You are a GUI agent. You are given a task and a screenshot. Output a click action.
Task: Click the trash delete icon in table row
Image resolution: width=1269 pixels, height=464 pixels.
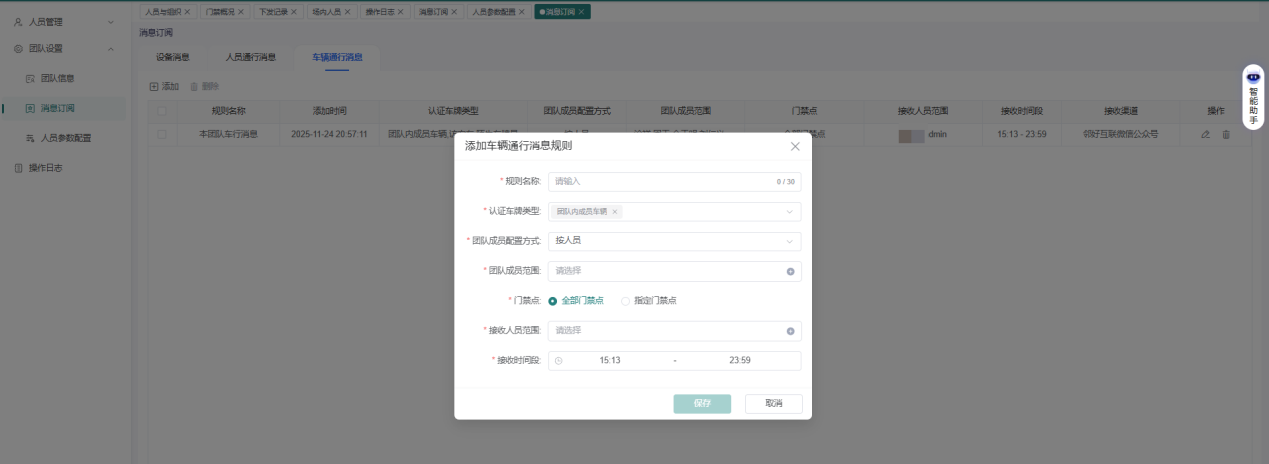click(1226, 134)
